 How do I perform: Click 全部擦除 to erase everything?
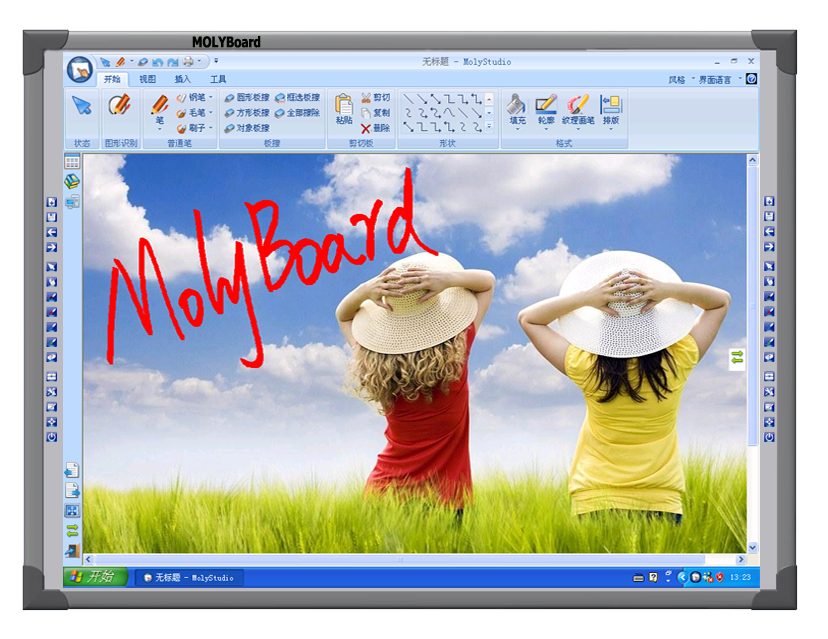297,112
